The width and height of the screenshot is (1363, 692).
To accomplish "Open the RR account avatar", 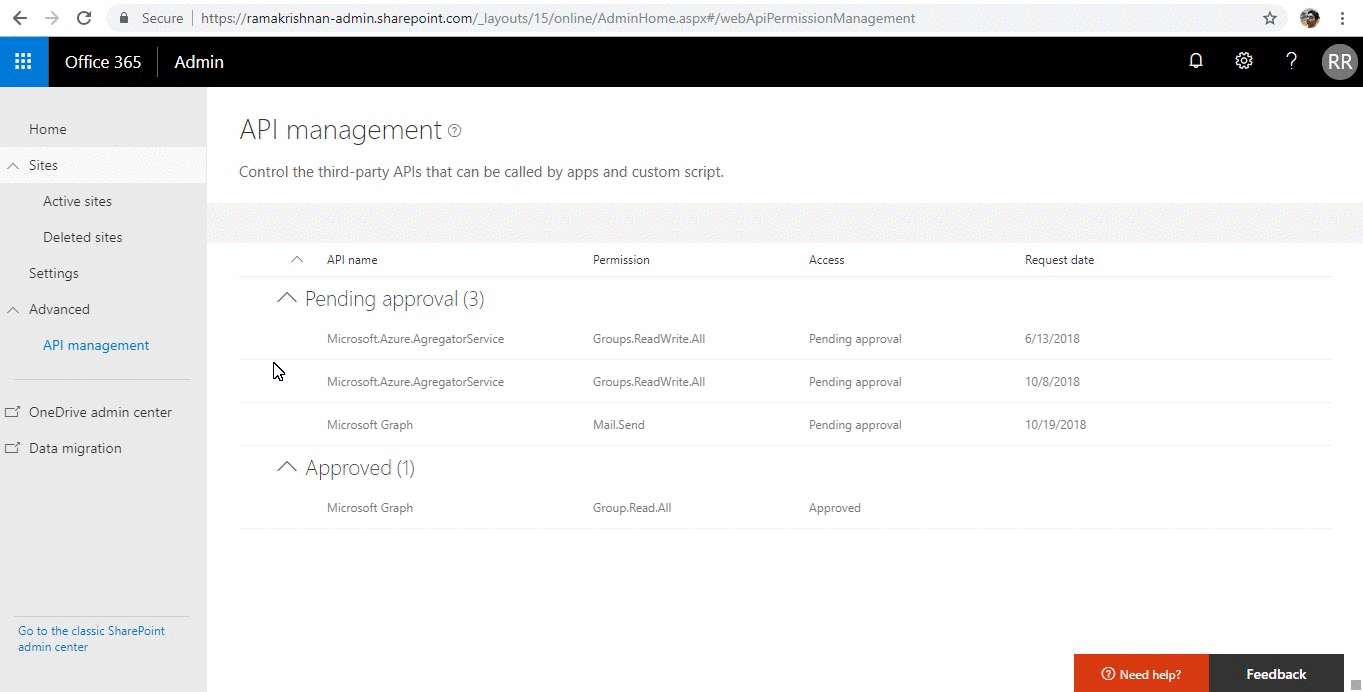I will tap(1340, 62).
